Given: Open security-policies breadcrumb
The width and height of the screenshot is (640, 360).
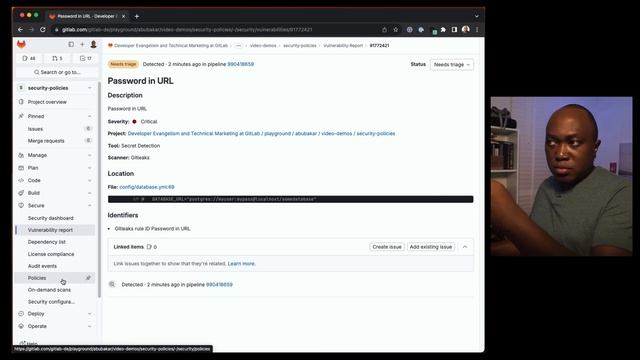Looking at the screenshot, I should click(300, 46).
